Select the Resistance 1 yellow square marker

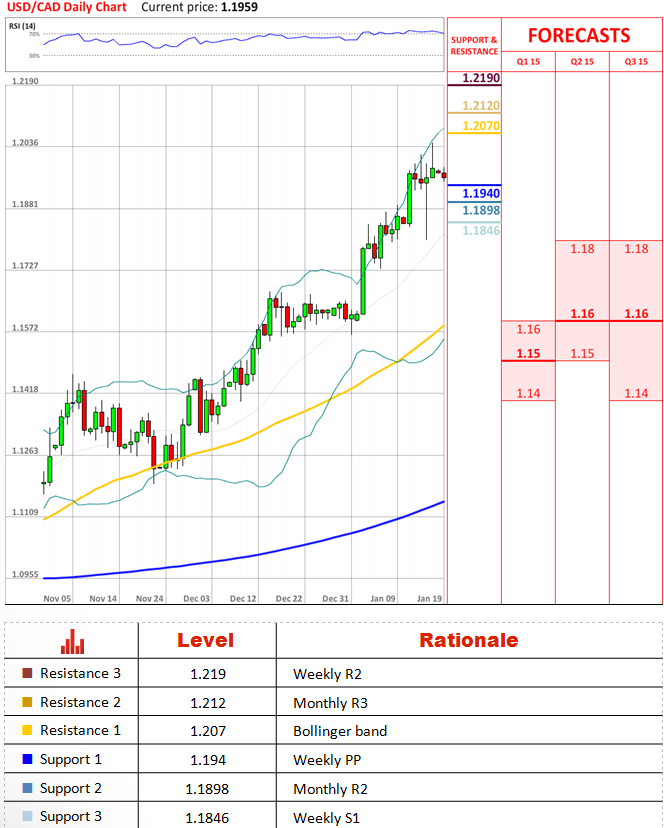click(27, 731)
